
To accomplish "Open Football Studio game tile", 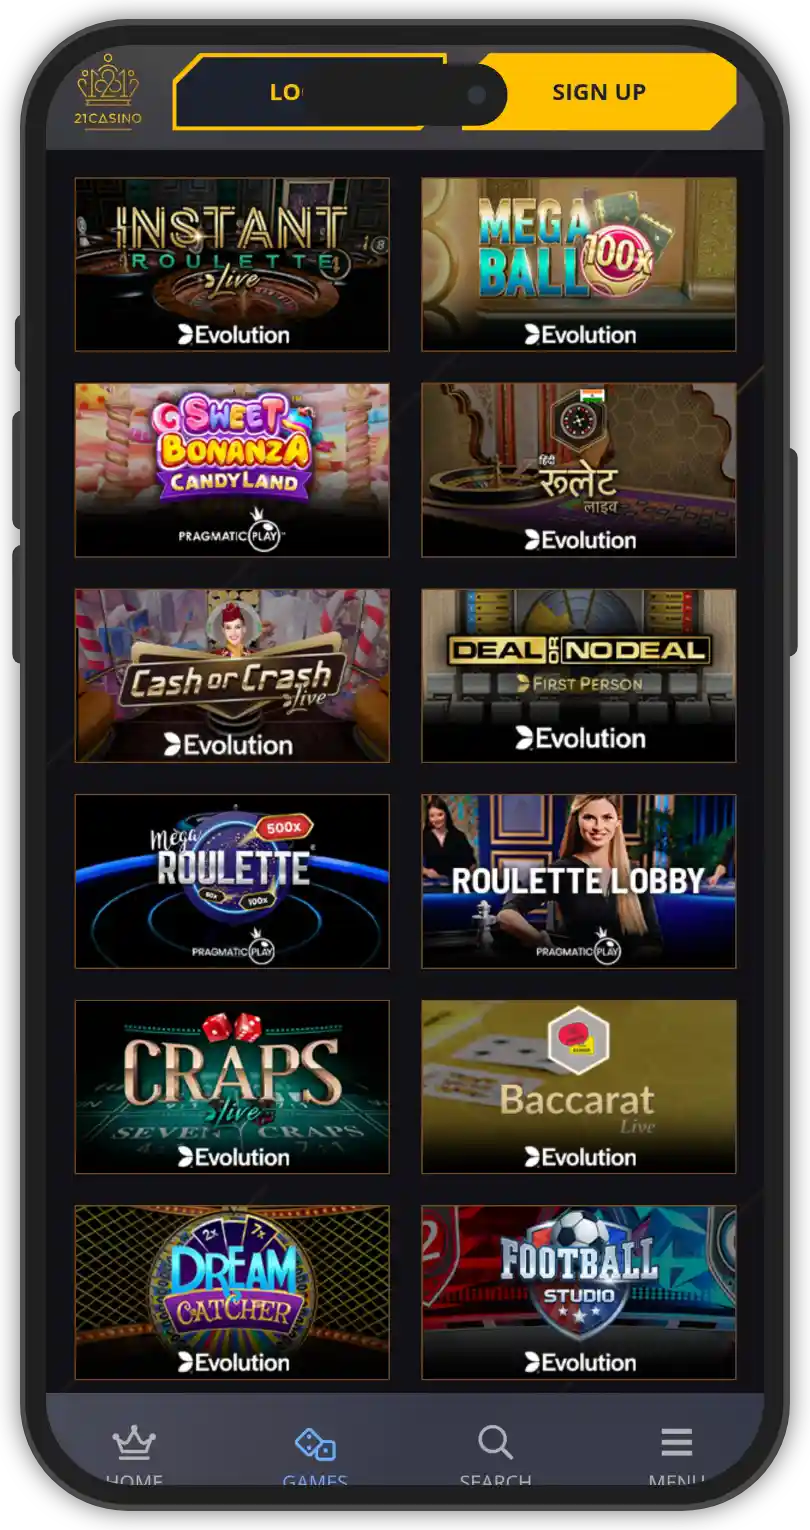I will click(x=579, y=1293).
